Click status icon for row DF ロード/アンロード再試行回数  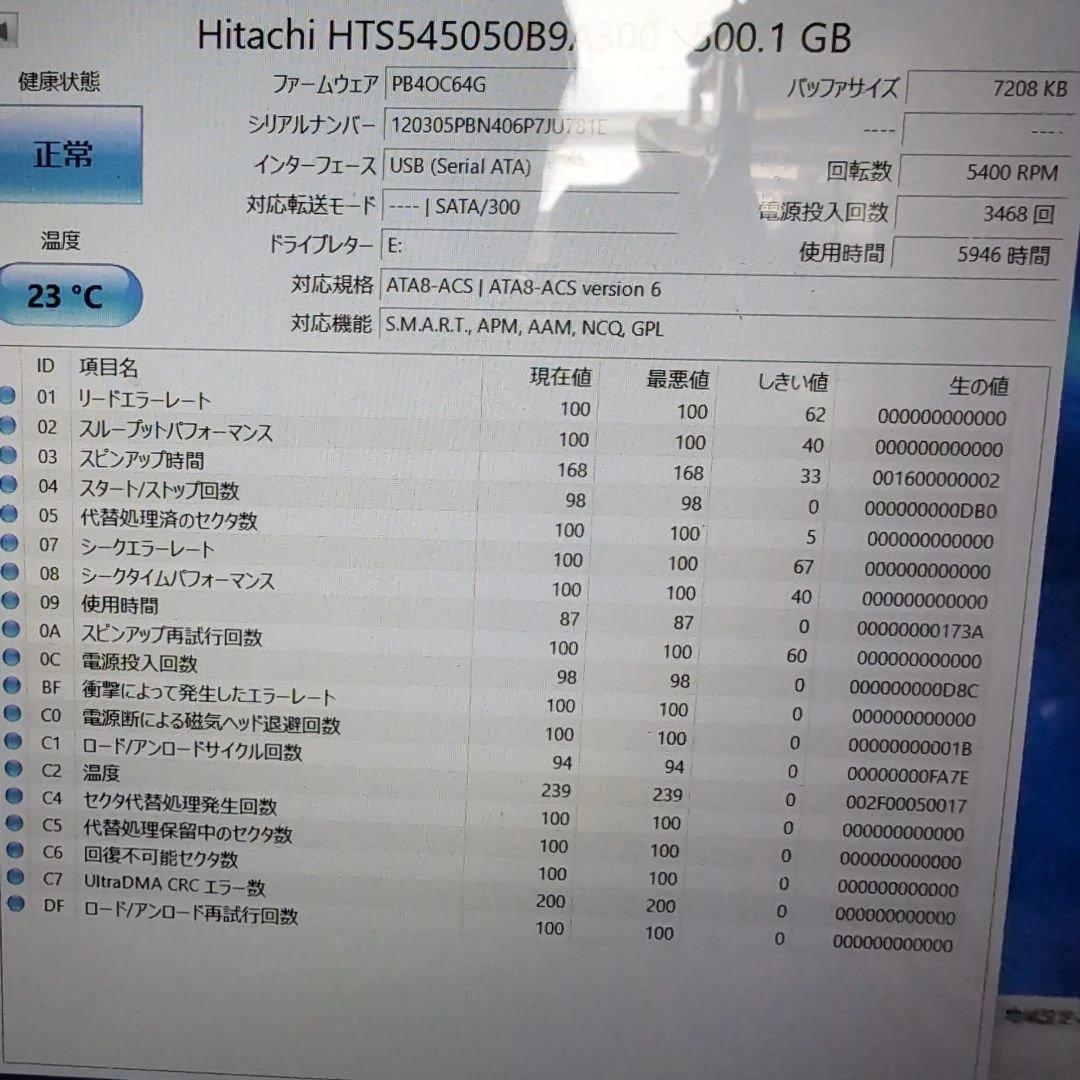[16, 904]
